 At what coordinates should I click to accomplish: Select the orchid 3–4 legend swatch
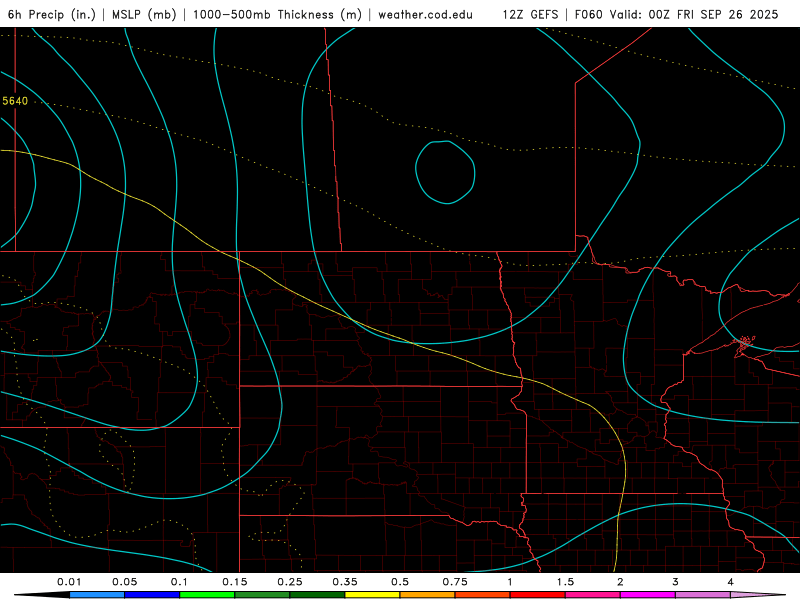pos(703,595)
